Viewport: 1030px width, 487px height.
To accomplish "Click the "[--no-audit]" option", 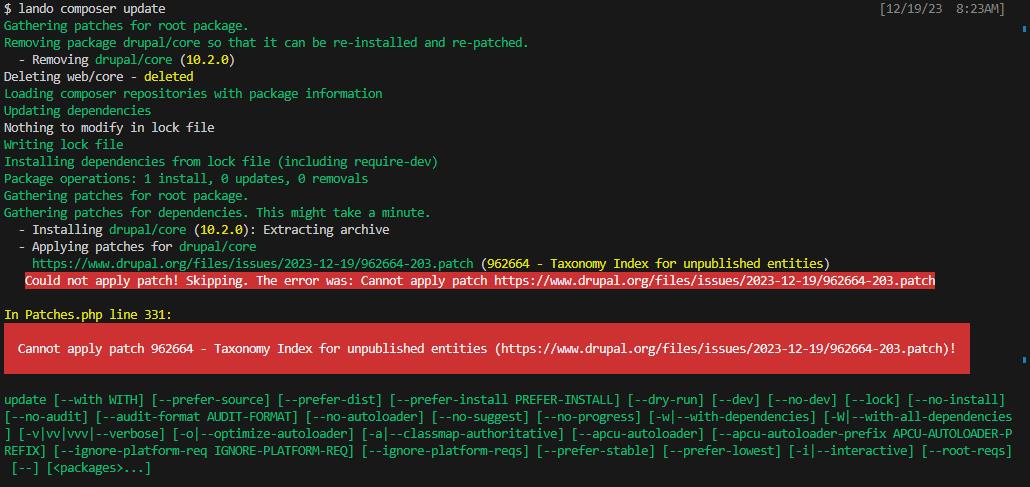I will coord(46,416).
